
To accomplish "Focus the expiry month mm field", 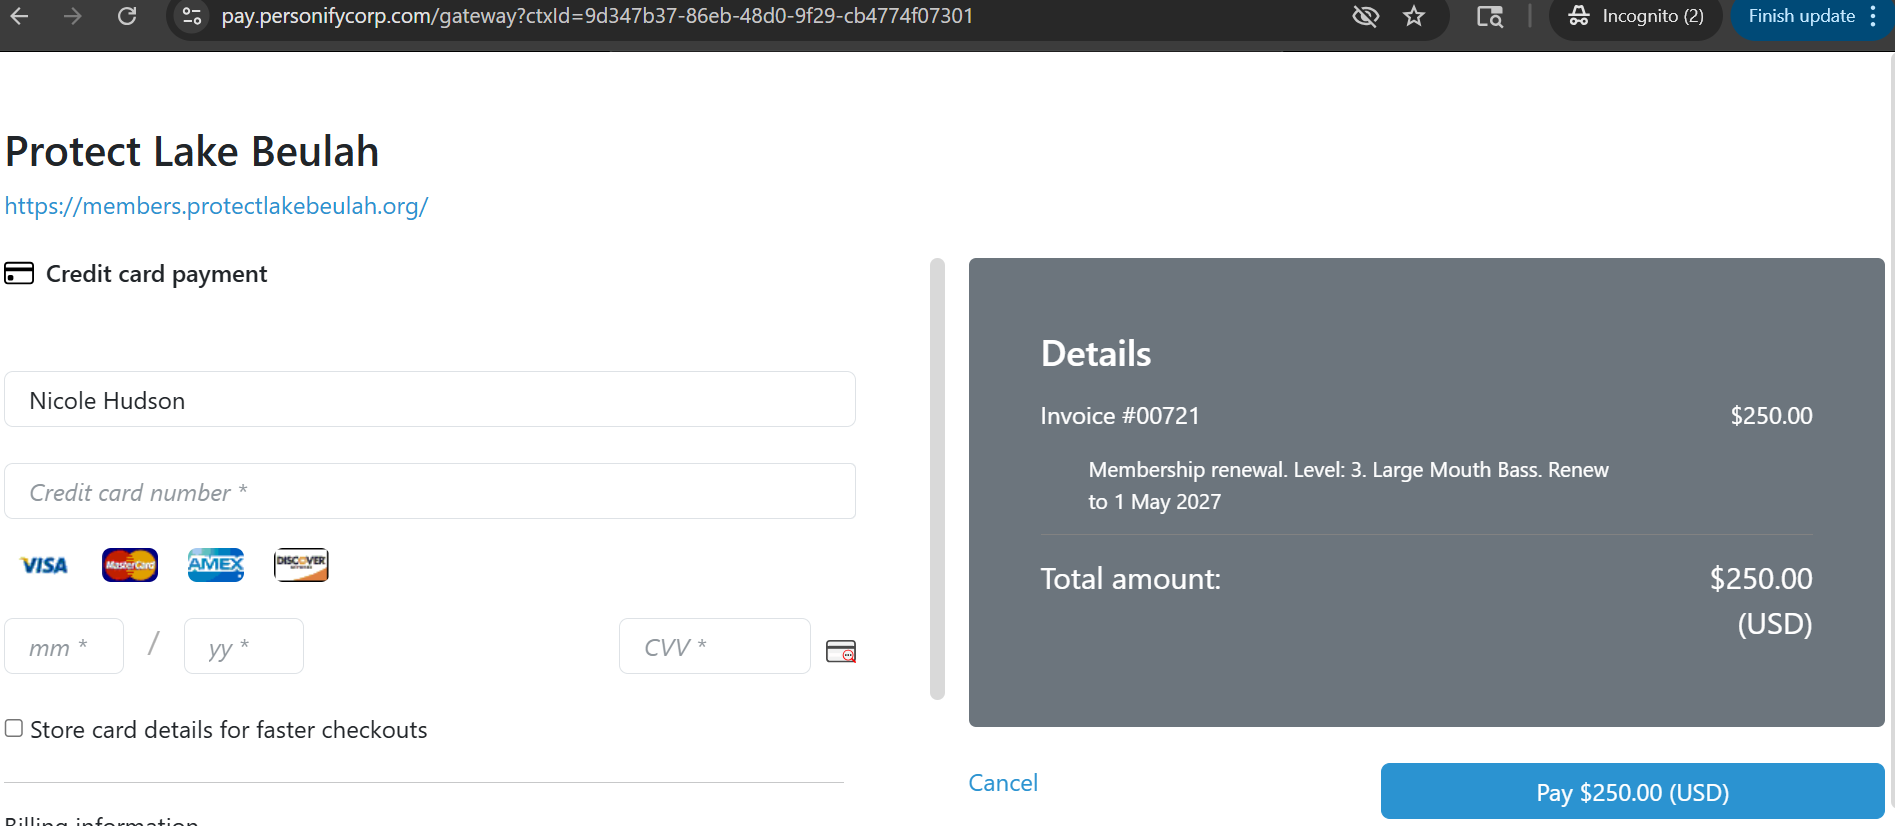I will (64, 646).
